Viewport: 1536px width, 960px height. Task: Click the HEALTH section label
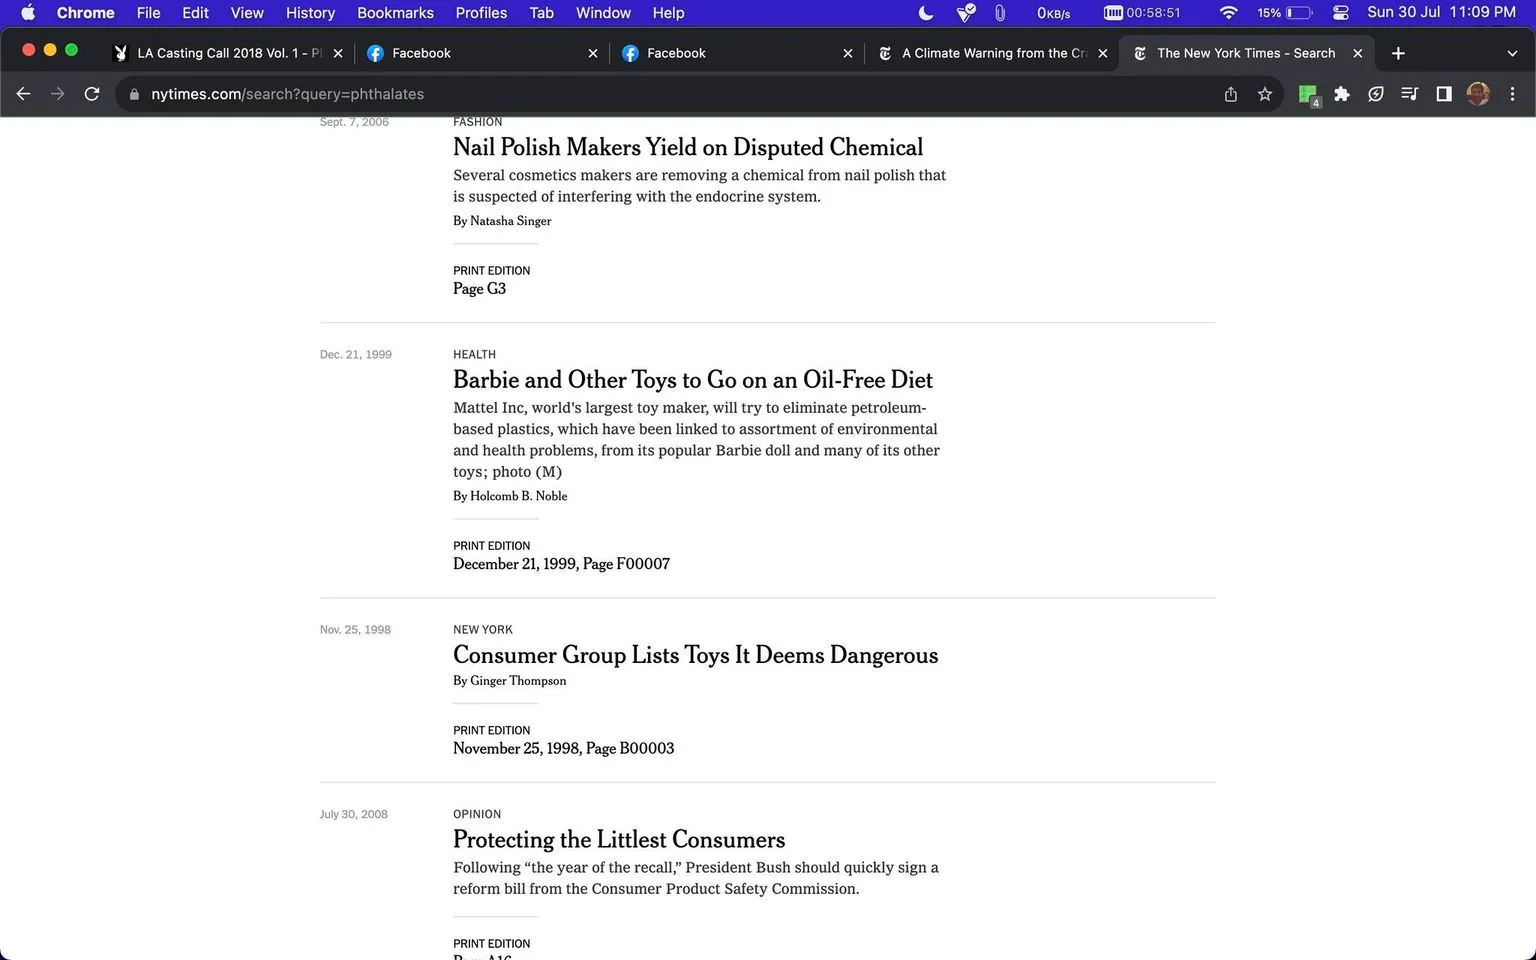474,355
